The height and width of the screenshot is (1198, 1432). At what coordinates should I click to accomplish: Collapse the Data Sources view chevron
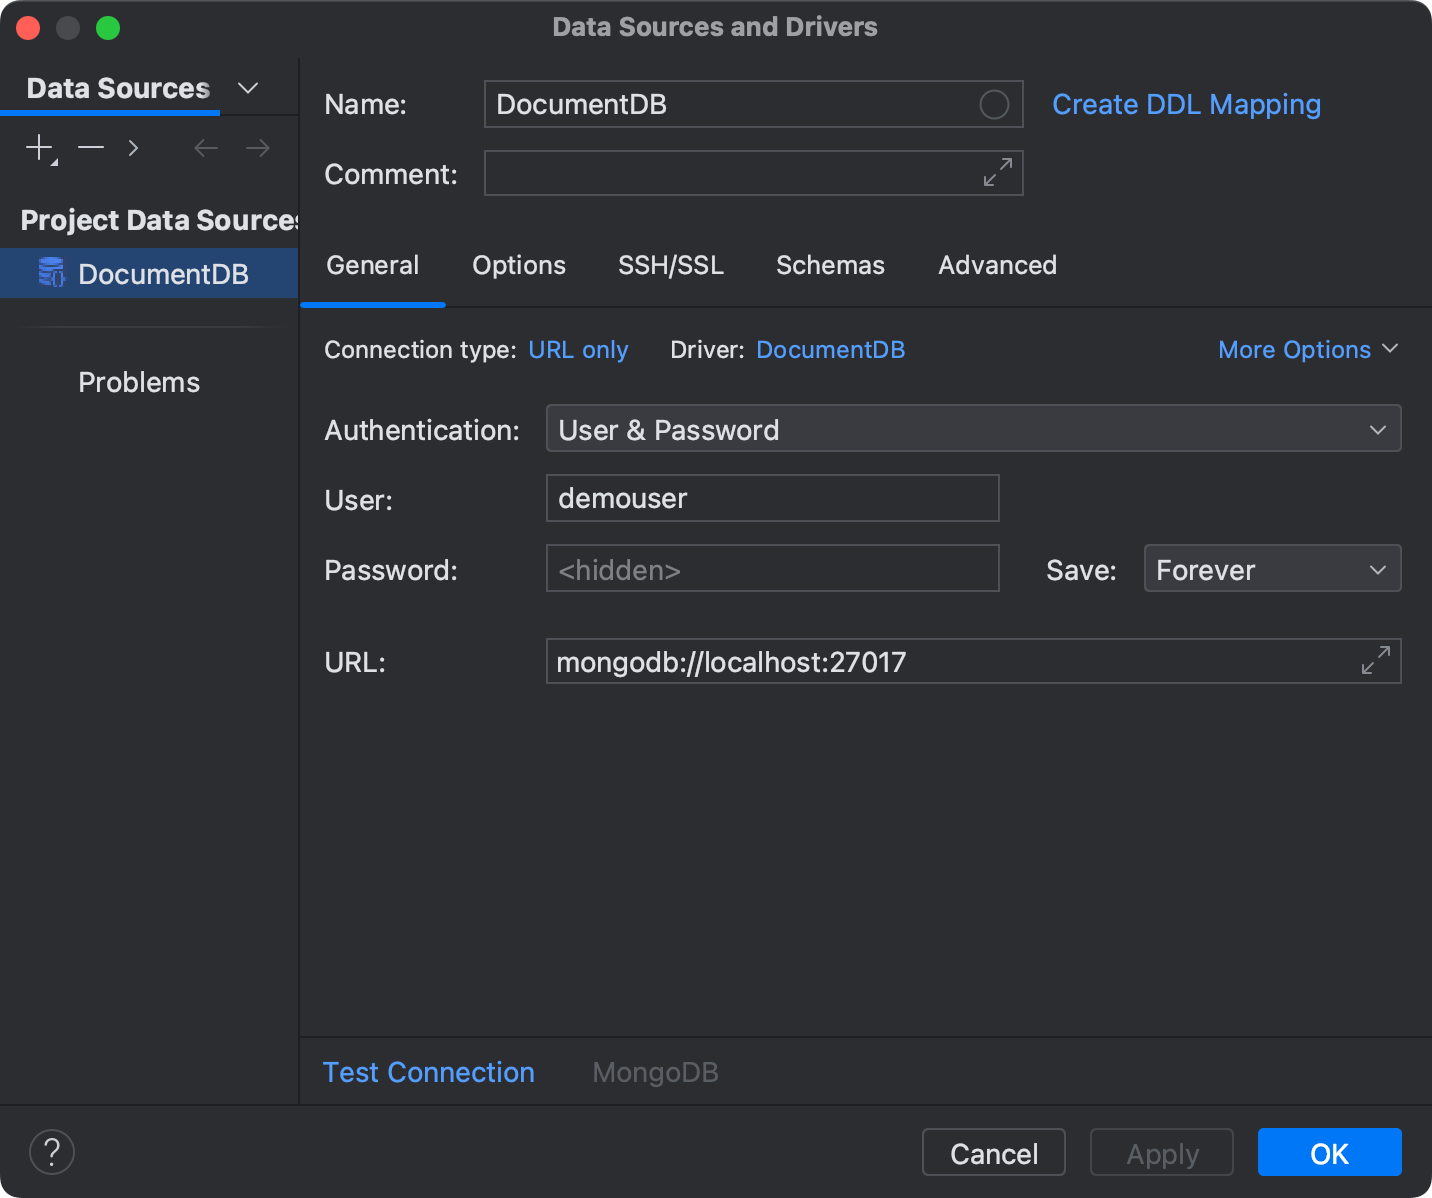pyautogui.click(x=247, y=88)
